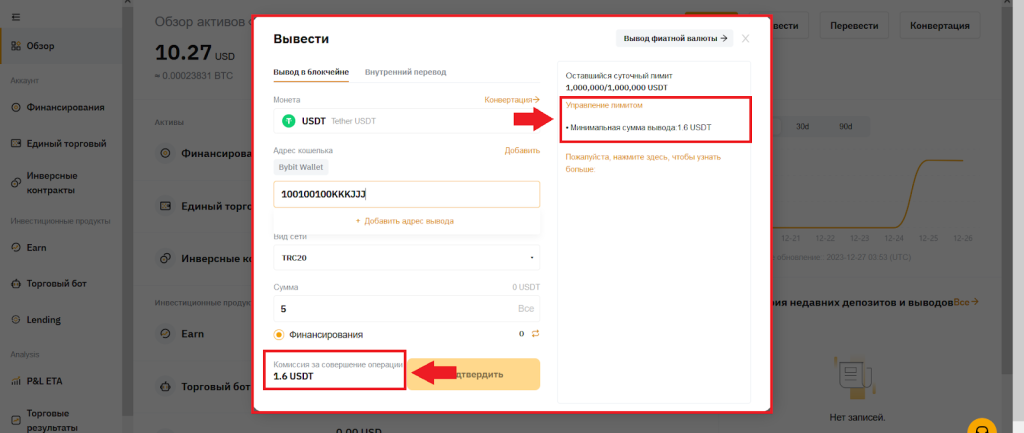Image resolution: width=1024 pixels, height=433 pixels.
Task: Select the Финансирования radio button
Action: pos(279,334)
